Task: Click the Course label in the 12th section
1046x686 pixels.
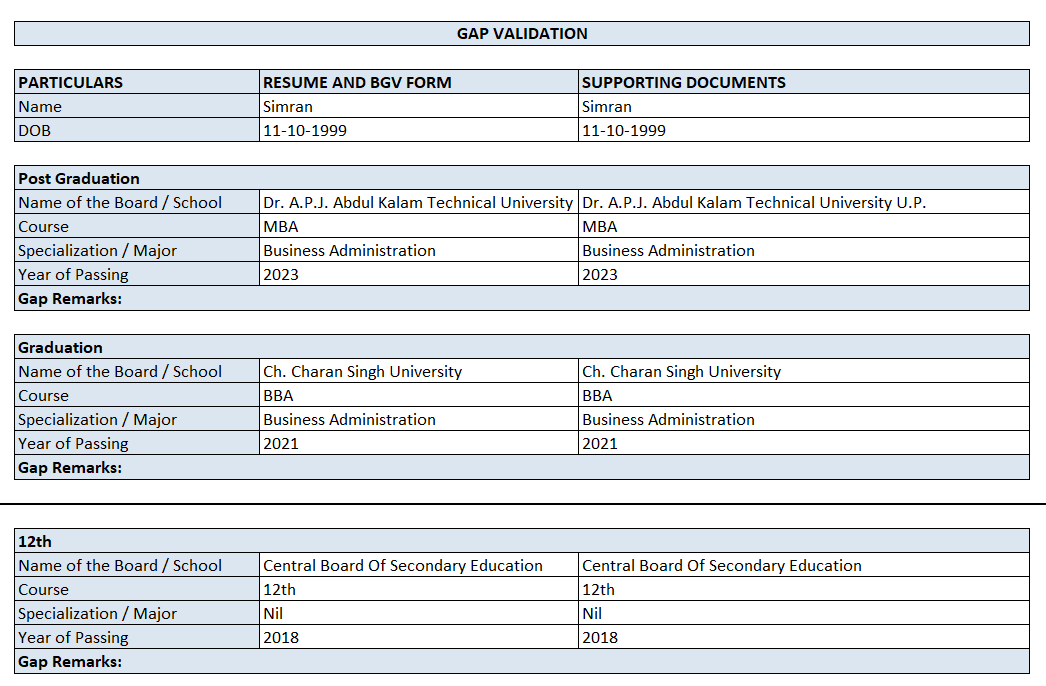Action: (137, 589)
